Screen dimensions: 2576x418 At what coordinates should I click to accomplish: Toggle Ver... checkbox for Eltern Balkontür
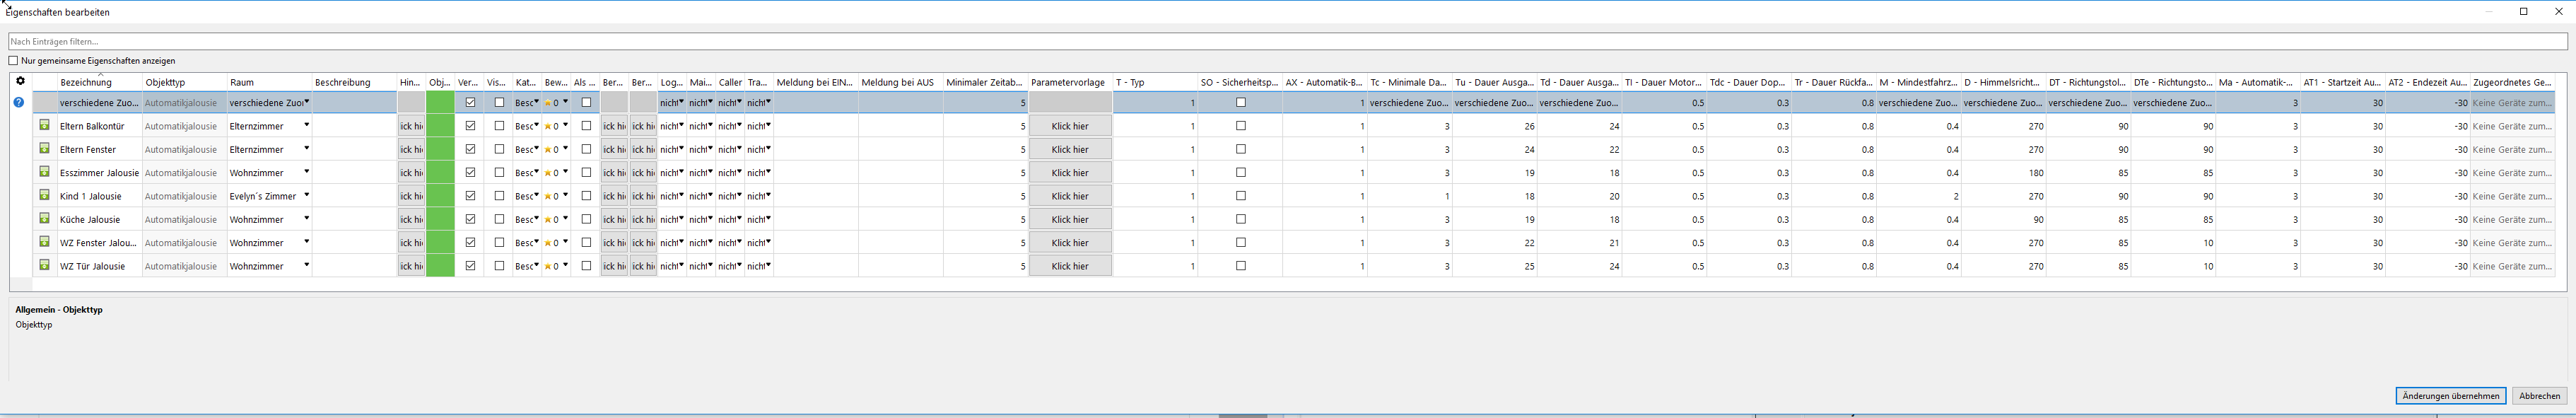(x=470, y=126)
